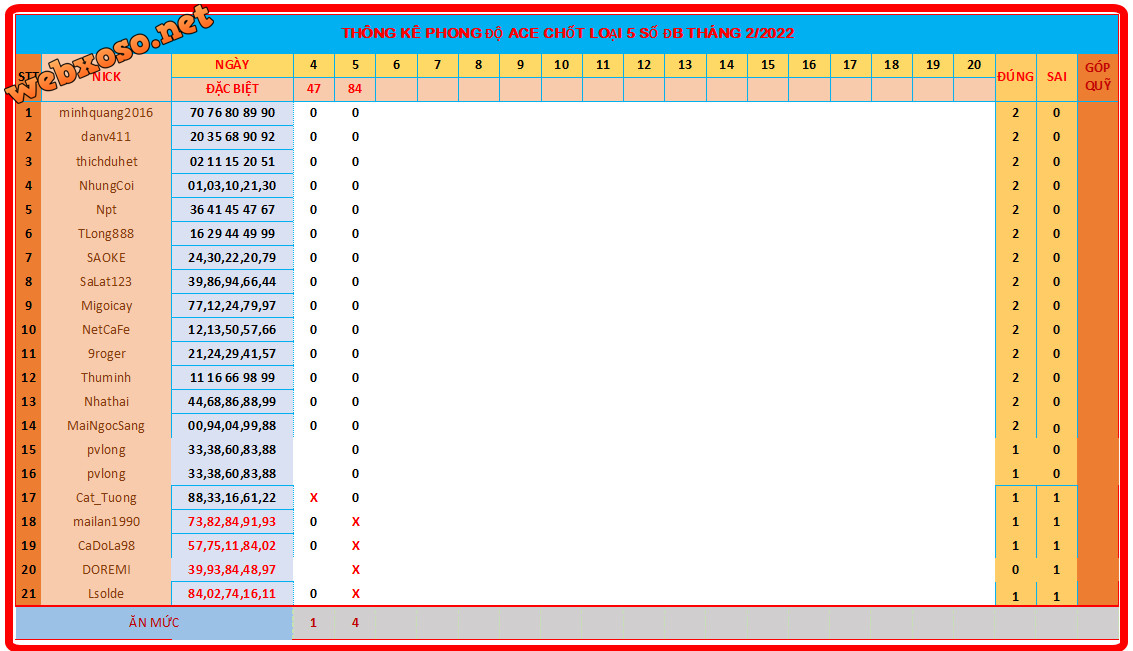1133x651 pixels.
Task: Click numbers cell '39,86,94,66,44'
Action: (232, 282)
